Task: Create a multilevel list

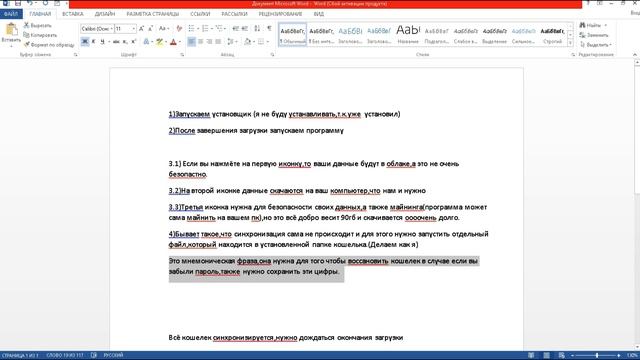Action: click(x=220, y=29)
